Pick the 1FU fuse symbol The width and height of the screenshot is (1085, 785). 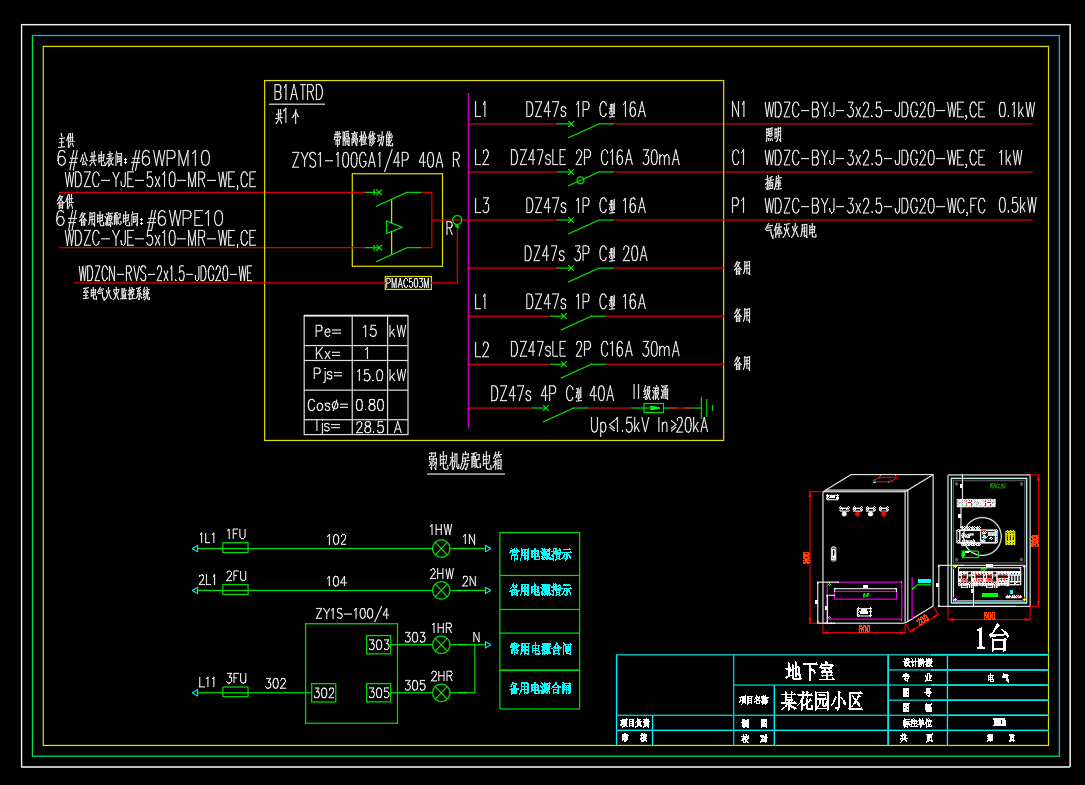tap(235, 548)
